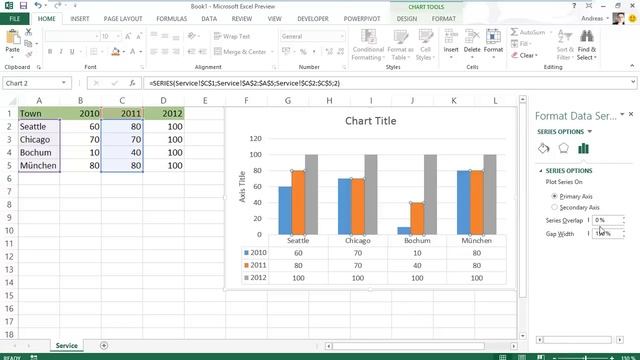Click the Fill Color bucket icon

click(x=116, y=52)
